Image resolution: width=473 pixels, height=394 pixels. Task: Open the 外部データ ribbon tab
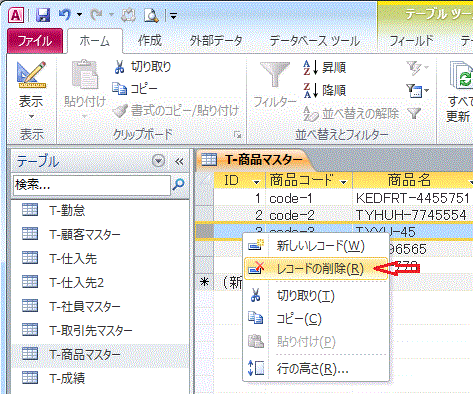pyautogui.click(x=216, y=41)
